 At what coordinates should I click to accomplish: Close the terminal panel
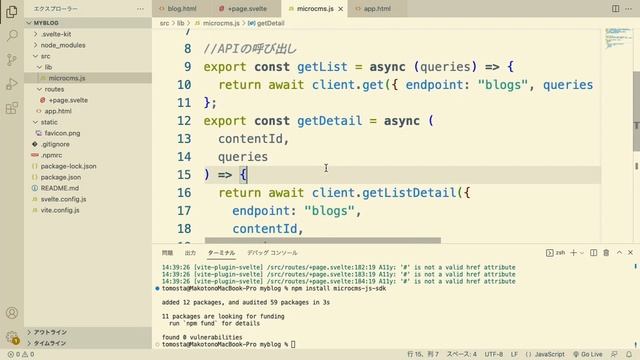(631, 253)
